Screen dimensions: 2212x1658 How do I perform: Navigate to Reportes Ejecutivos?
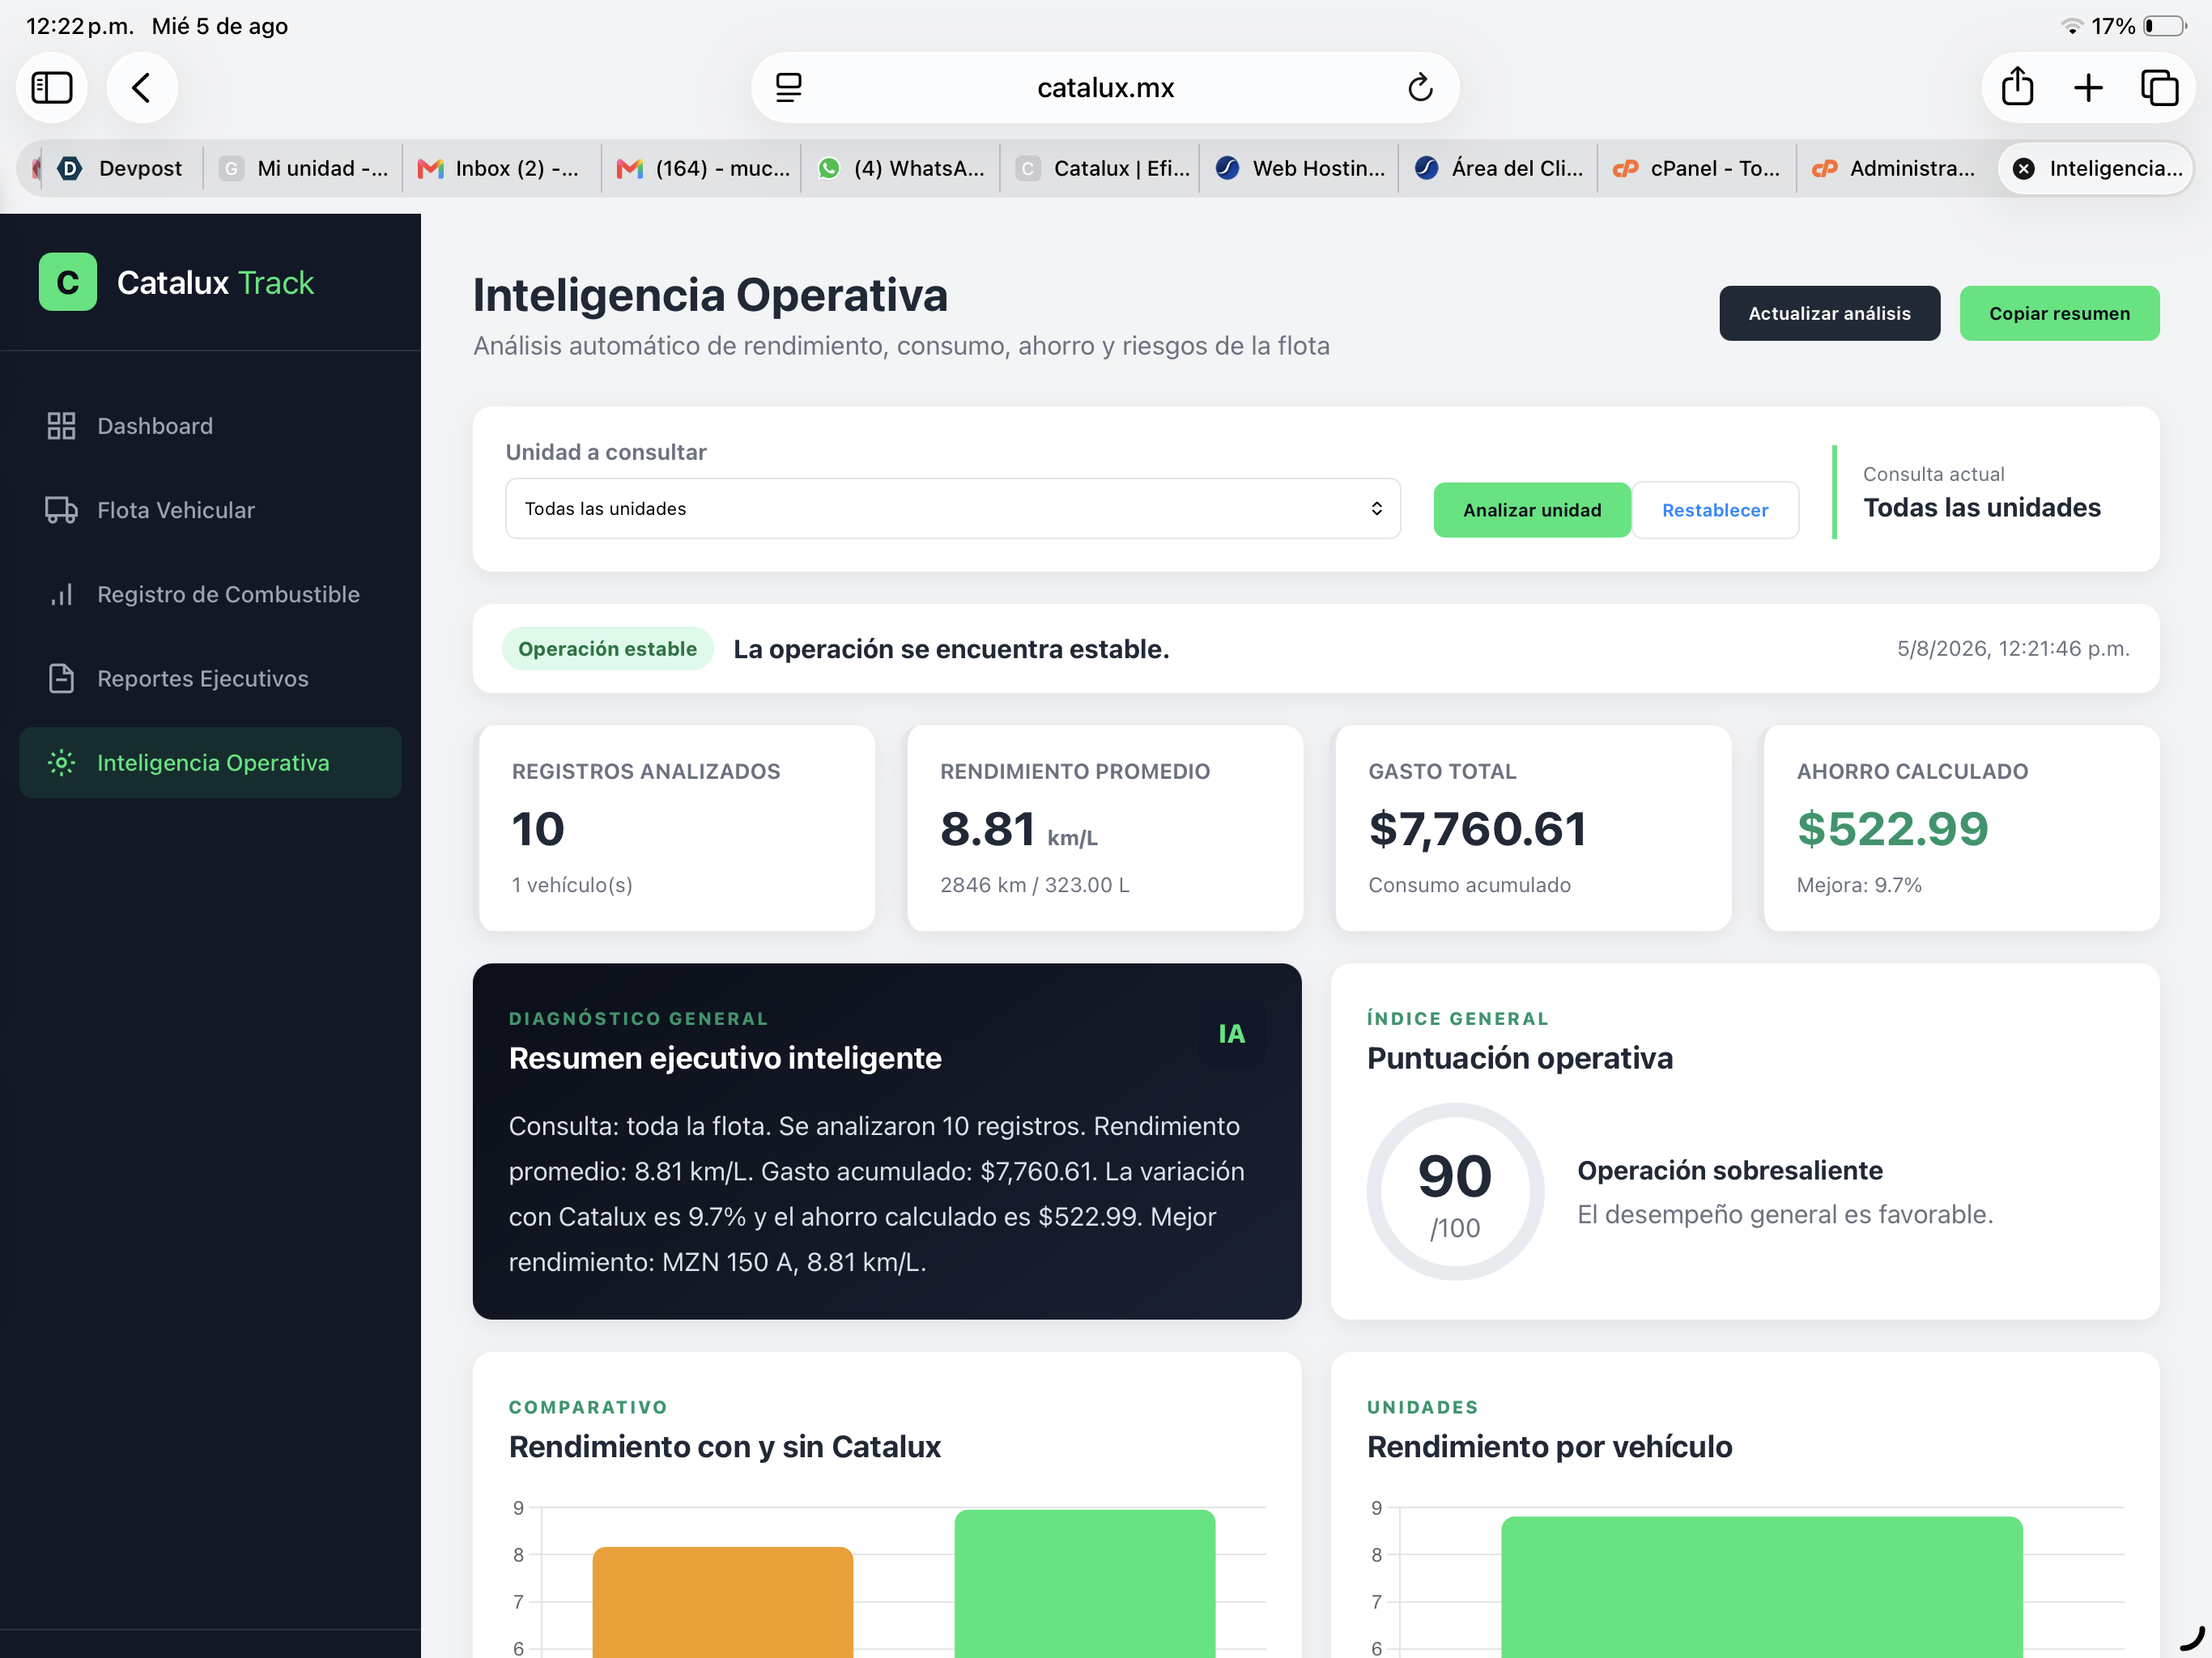[x=210, y=678]
